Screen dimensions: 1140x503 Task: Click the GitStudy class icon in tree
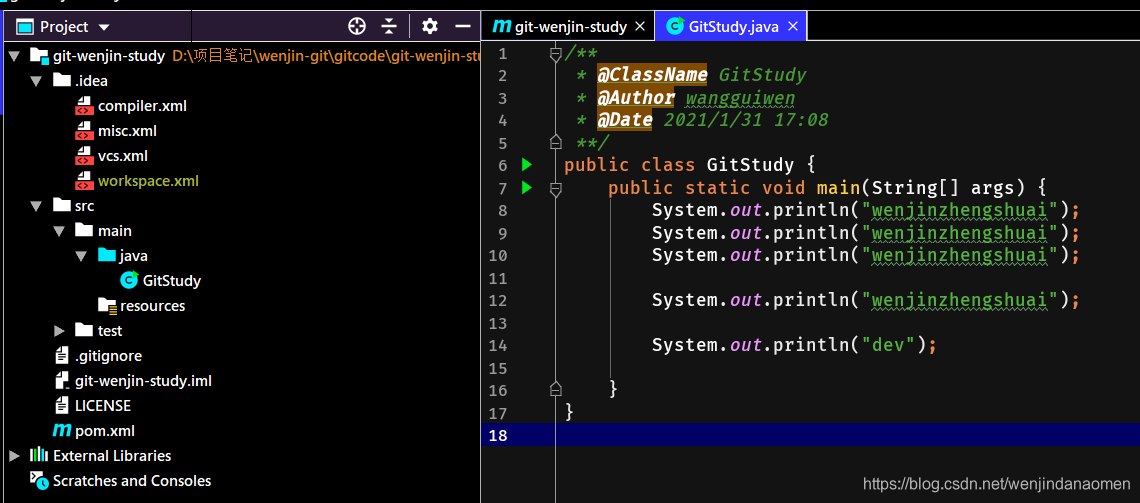click(x=129, y=280)
